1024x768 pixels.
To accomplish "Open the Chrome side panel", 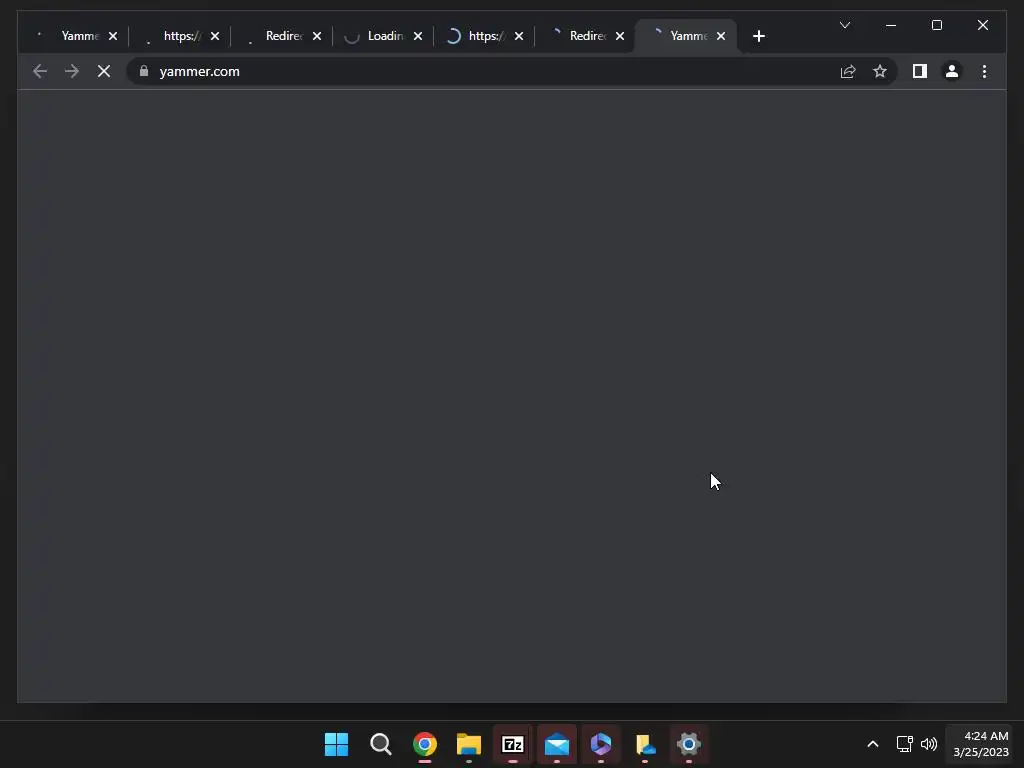I will coord(920,71).
